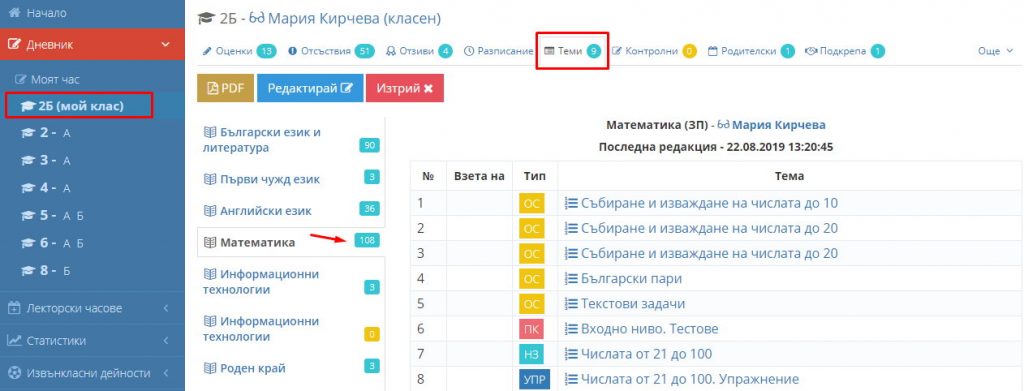Open the Още dropdown menu

995,51
